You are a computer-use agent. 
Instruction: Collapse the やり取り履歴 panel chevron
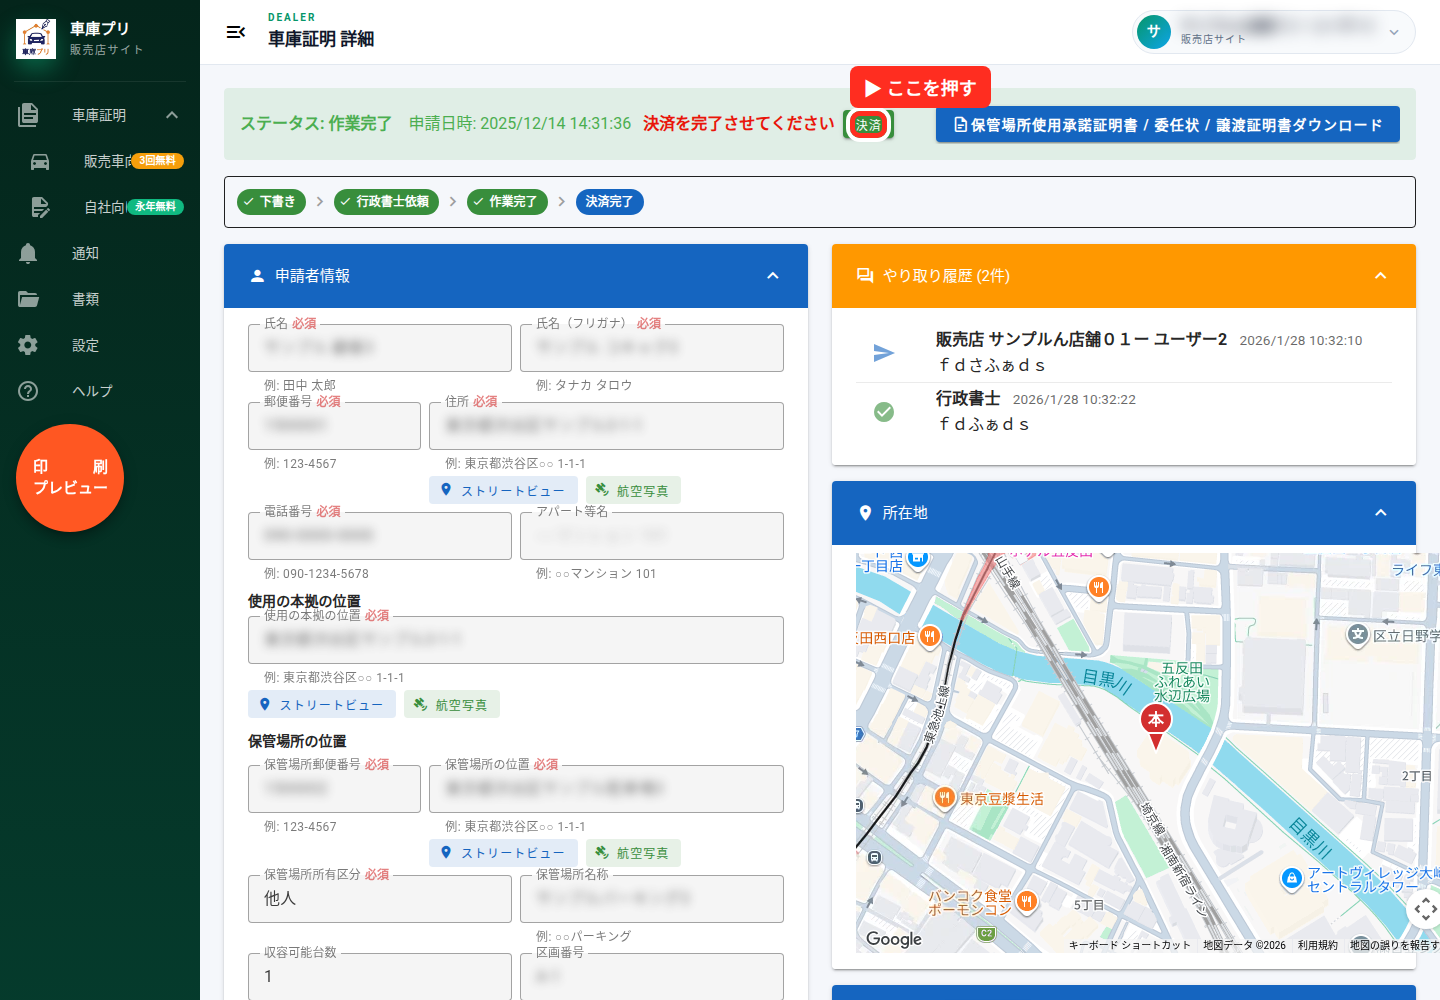[x=1381, y=276]
